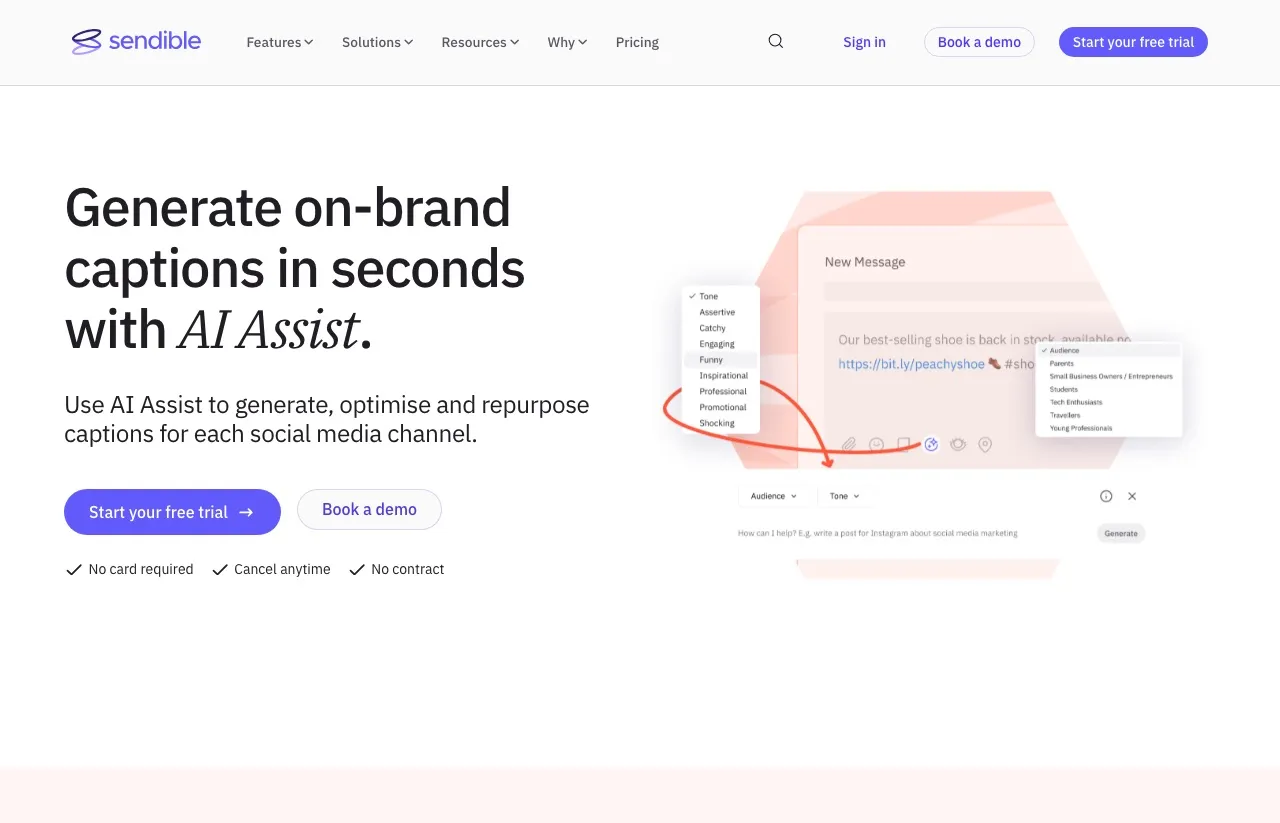The height and width of the screenshot is (823, 1280).
Task: Click the eye preview icon in the composer
Action: point(958,444)
